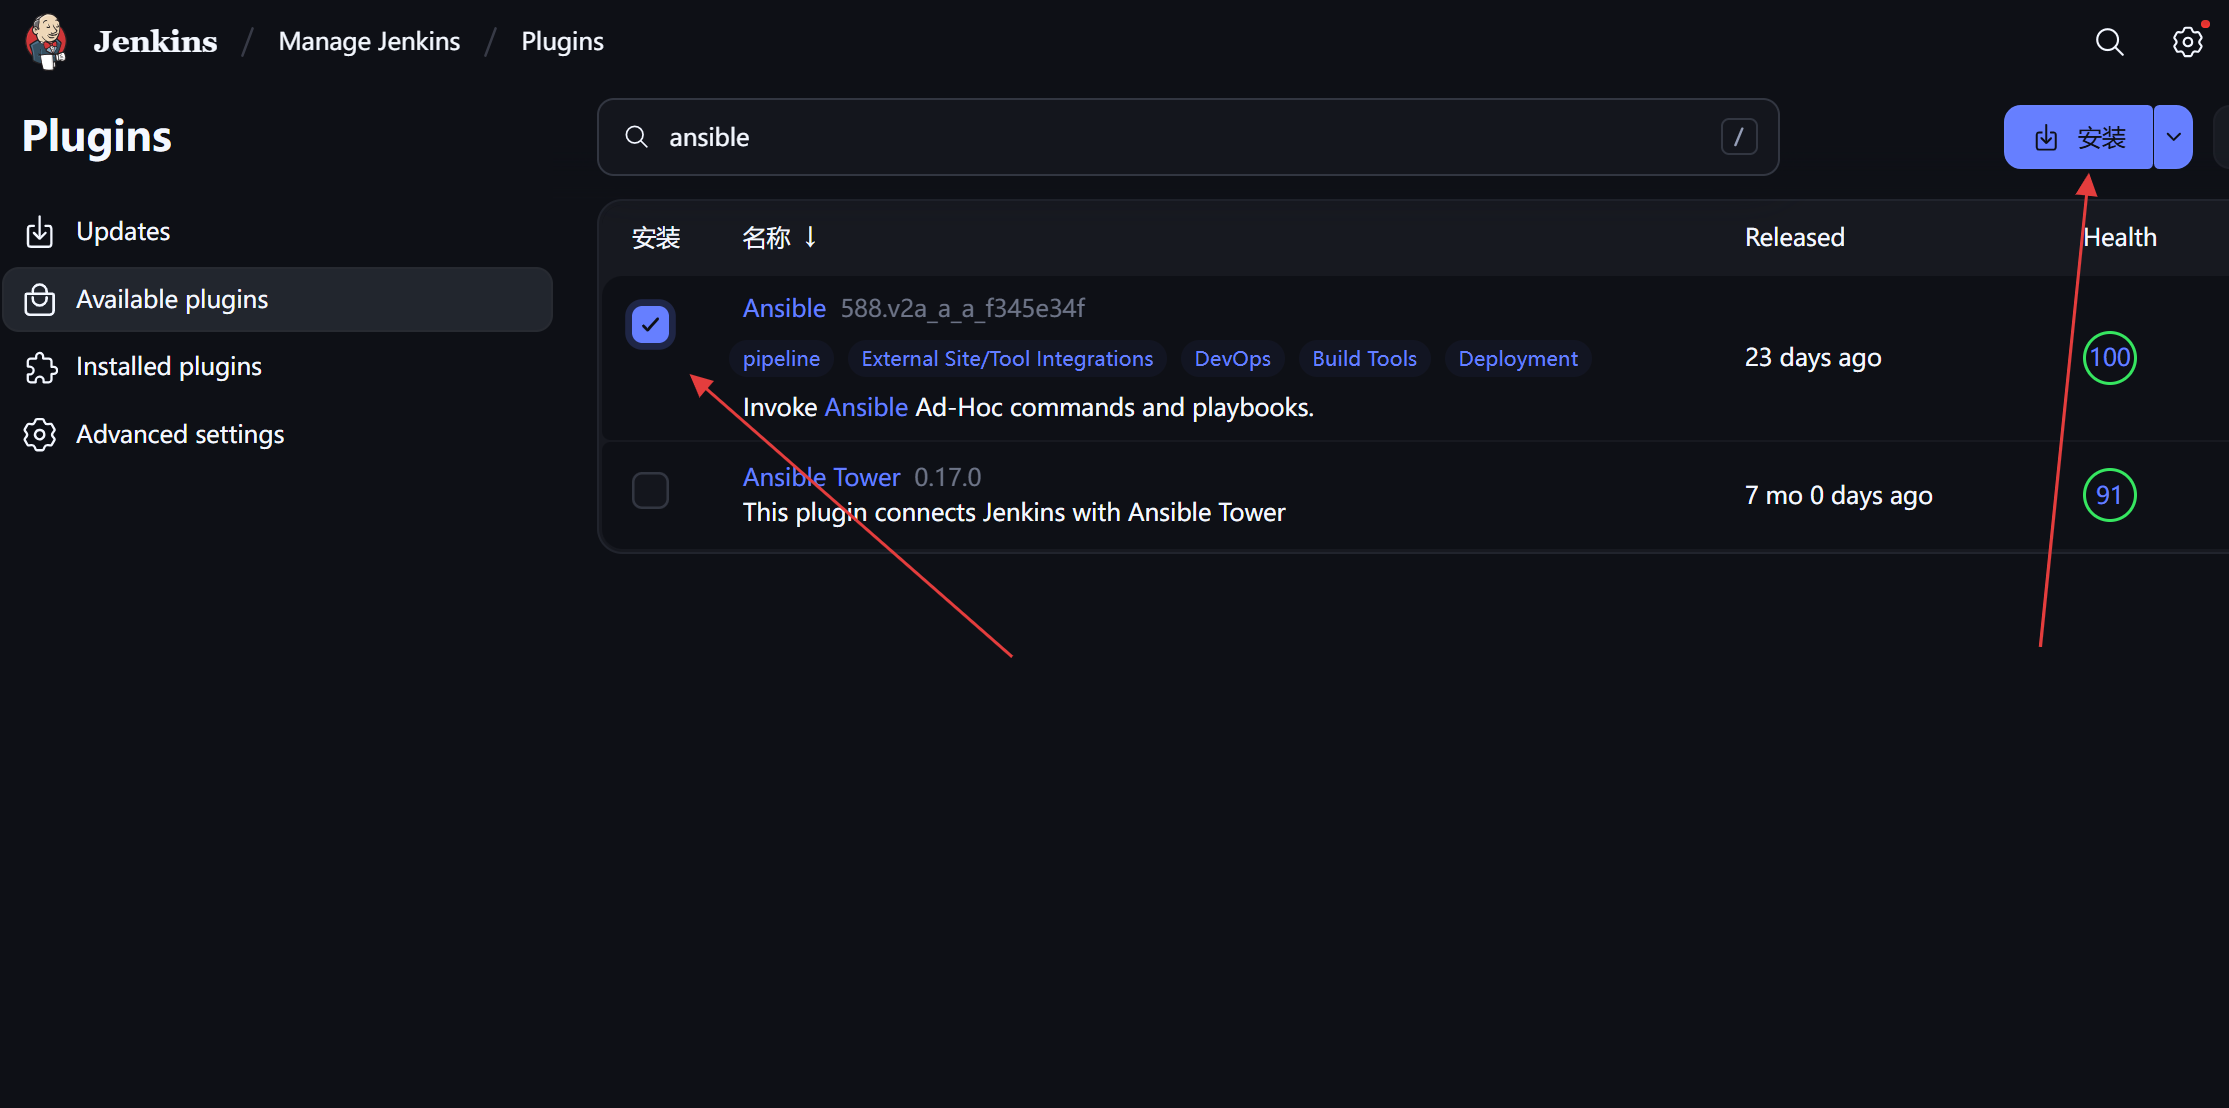The image size is (2229, 1108).
Task: Click the Updates download icon
Action: pyautogui.click(x=40, y=232)
